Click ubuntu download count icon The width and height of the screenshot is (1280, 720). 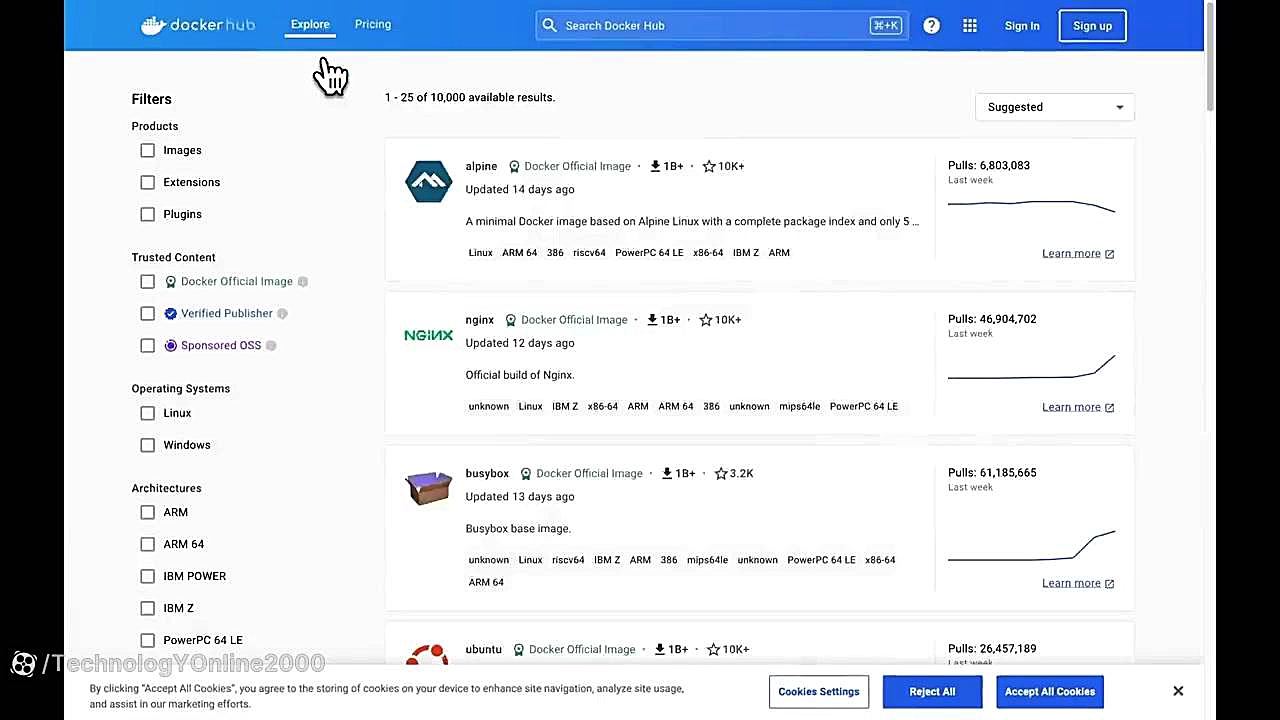[x=659, y=649]
